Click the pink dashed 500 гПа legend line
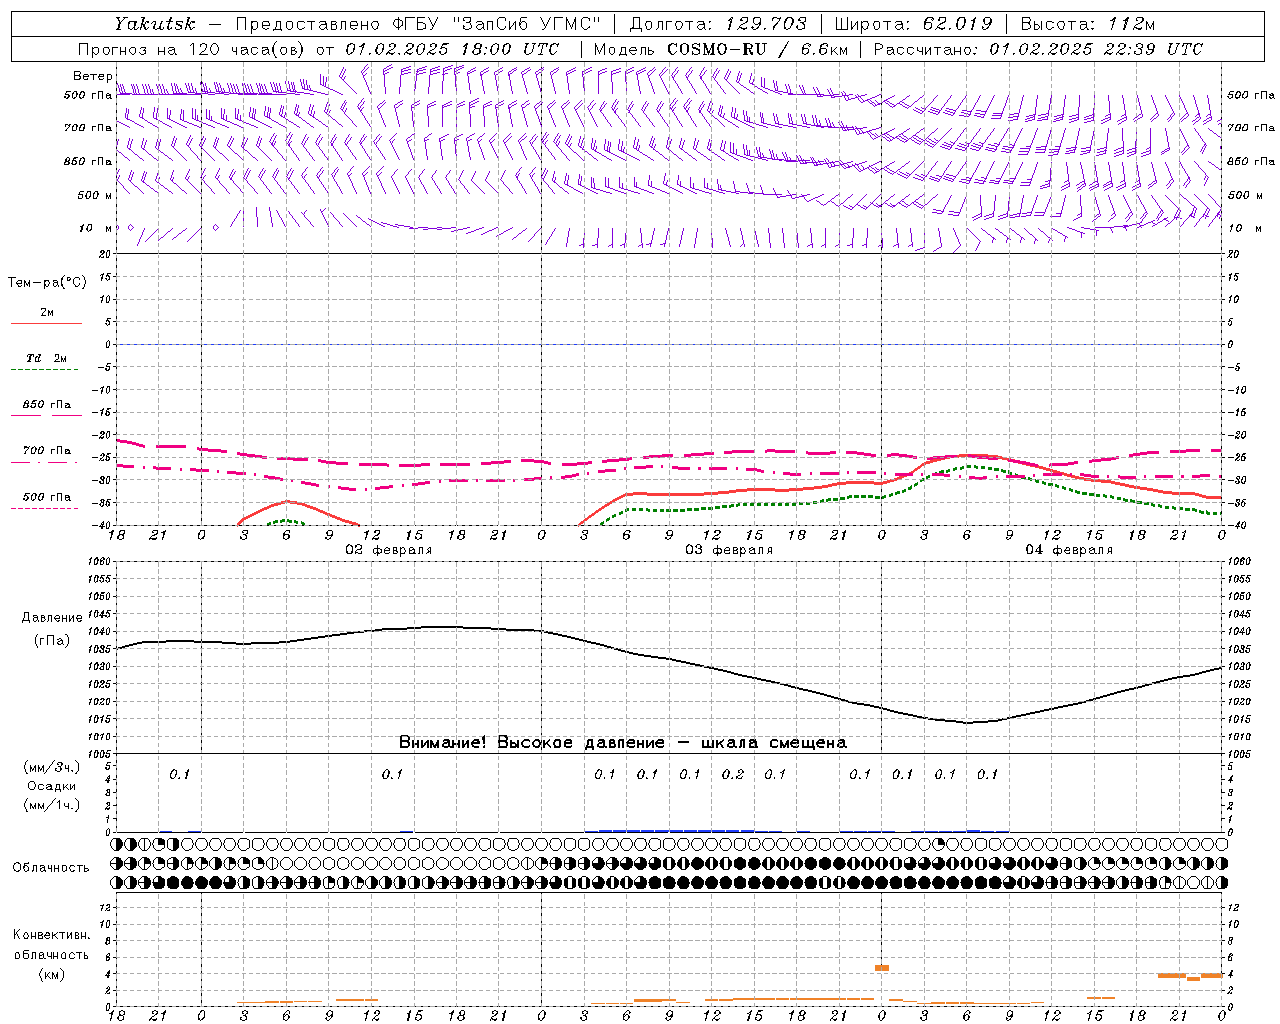Viewport: 1280px width, 1024px height. click(x=45, y=509)
